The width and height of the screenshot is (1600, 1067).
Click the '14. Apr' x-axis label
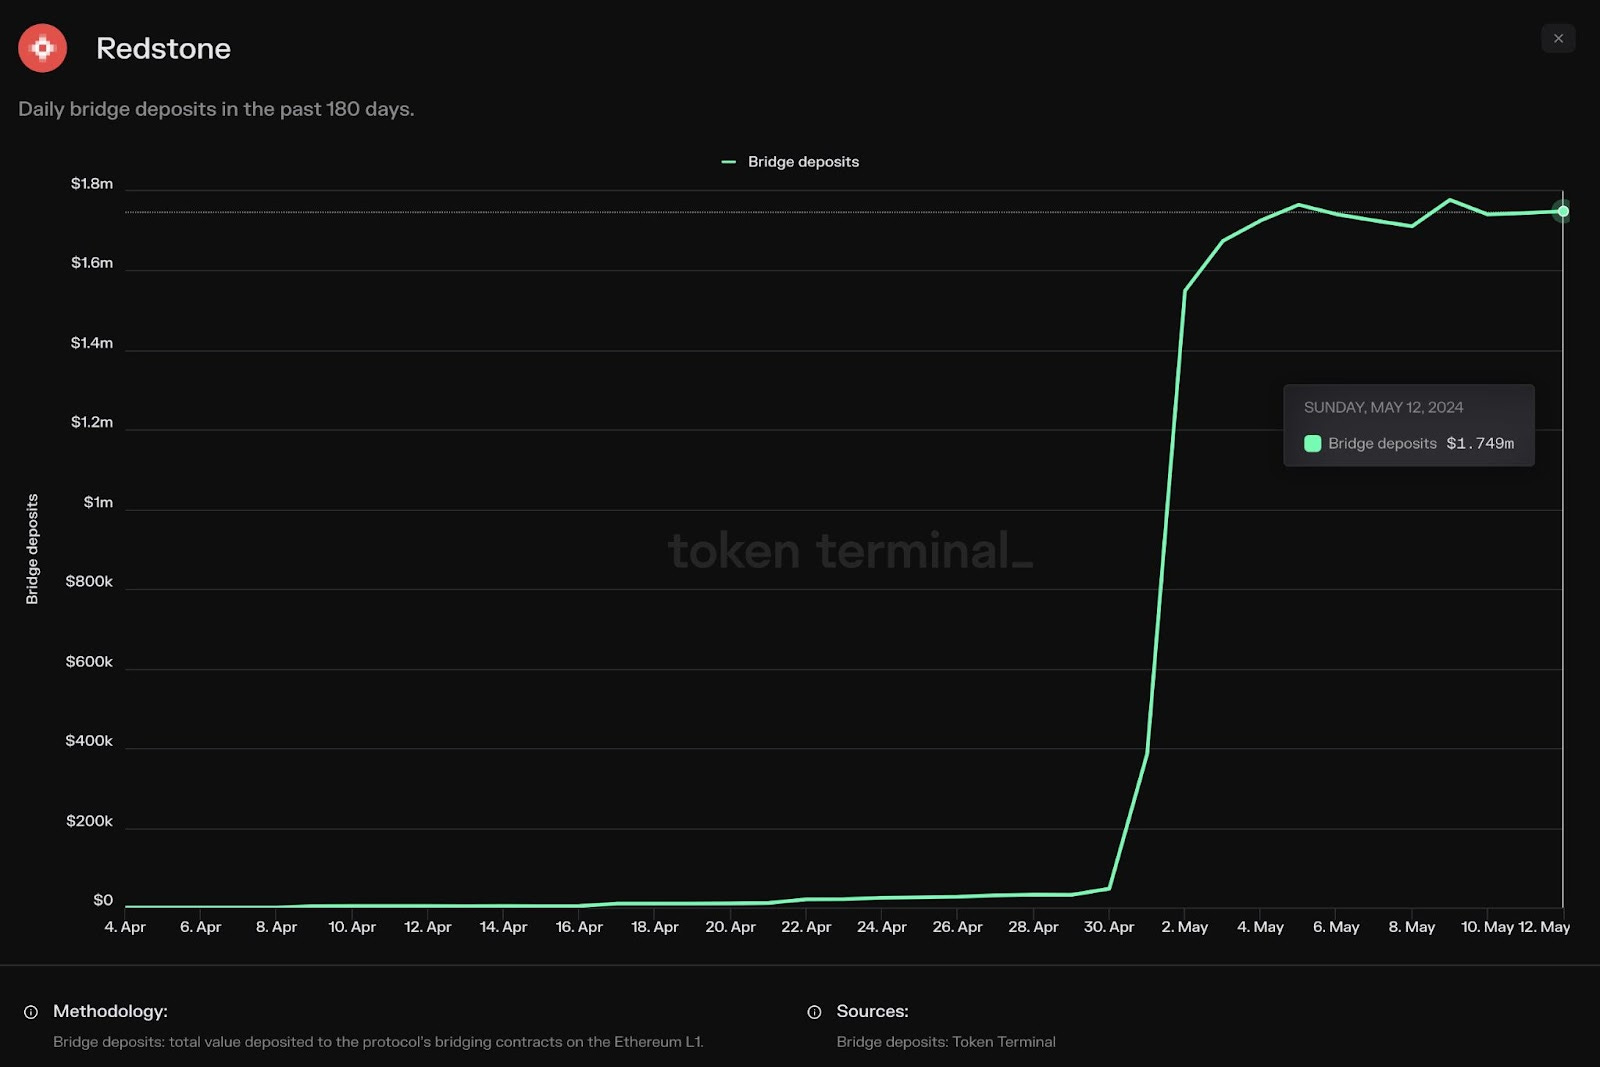(x=503, y=927)
